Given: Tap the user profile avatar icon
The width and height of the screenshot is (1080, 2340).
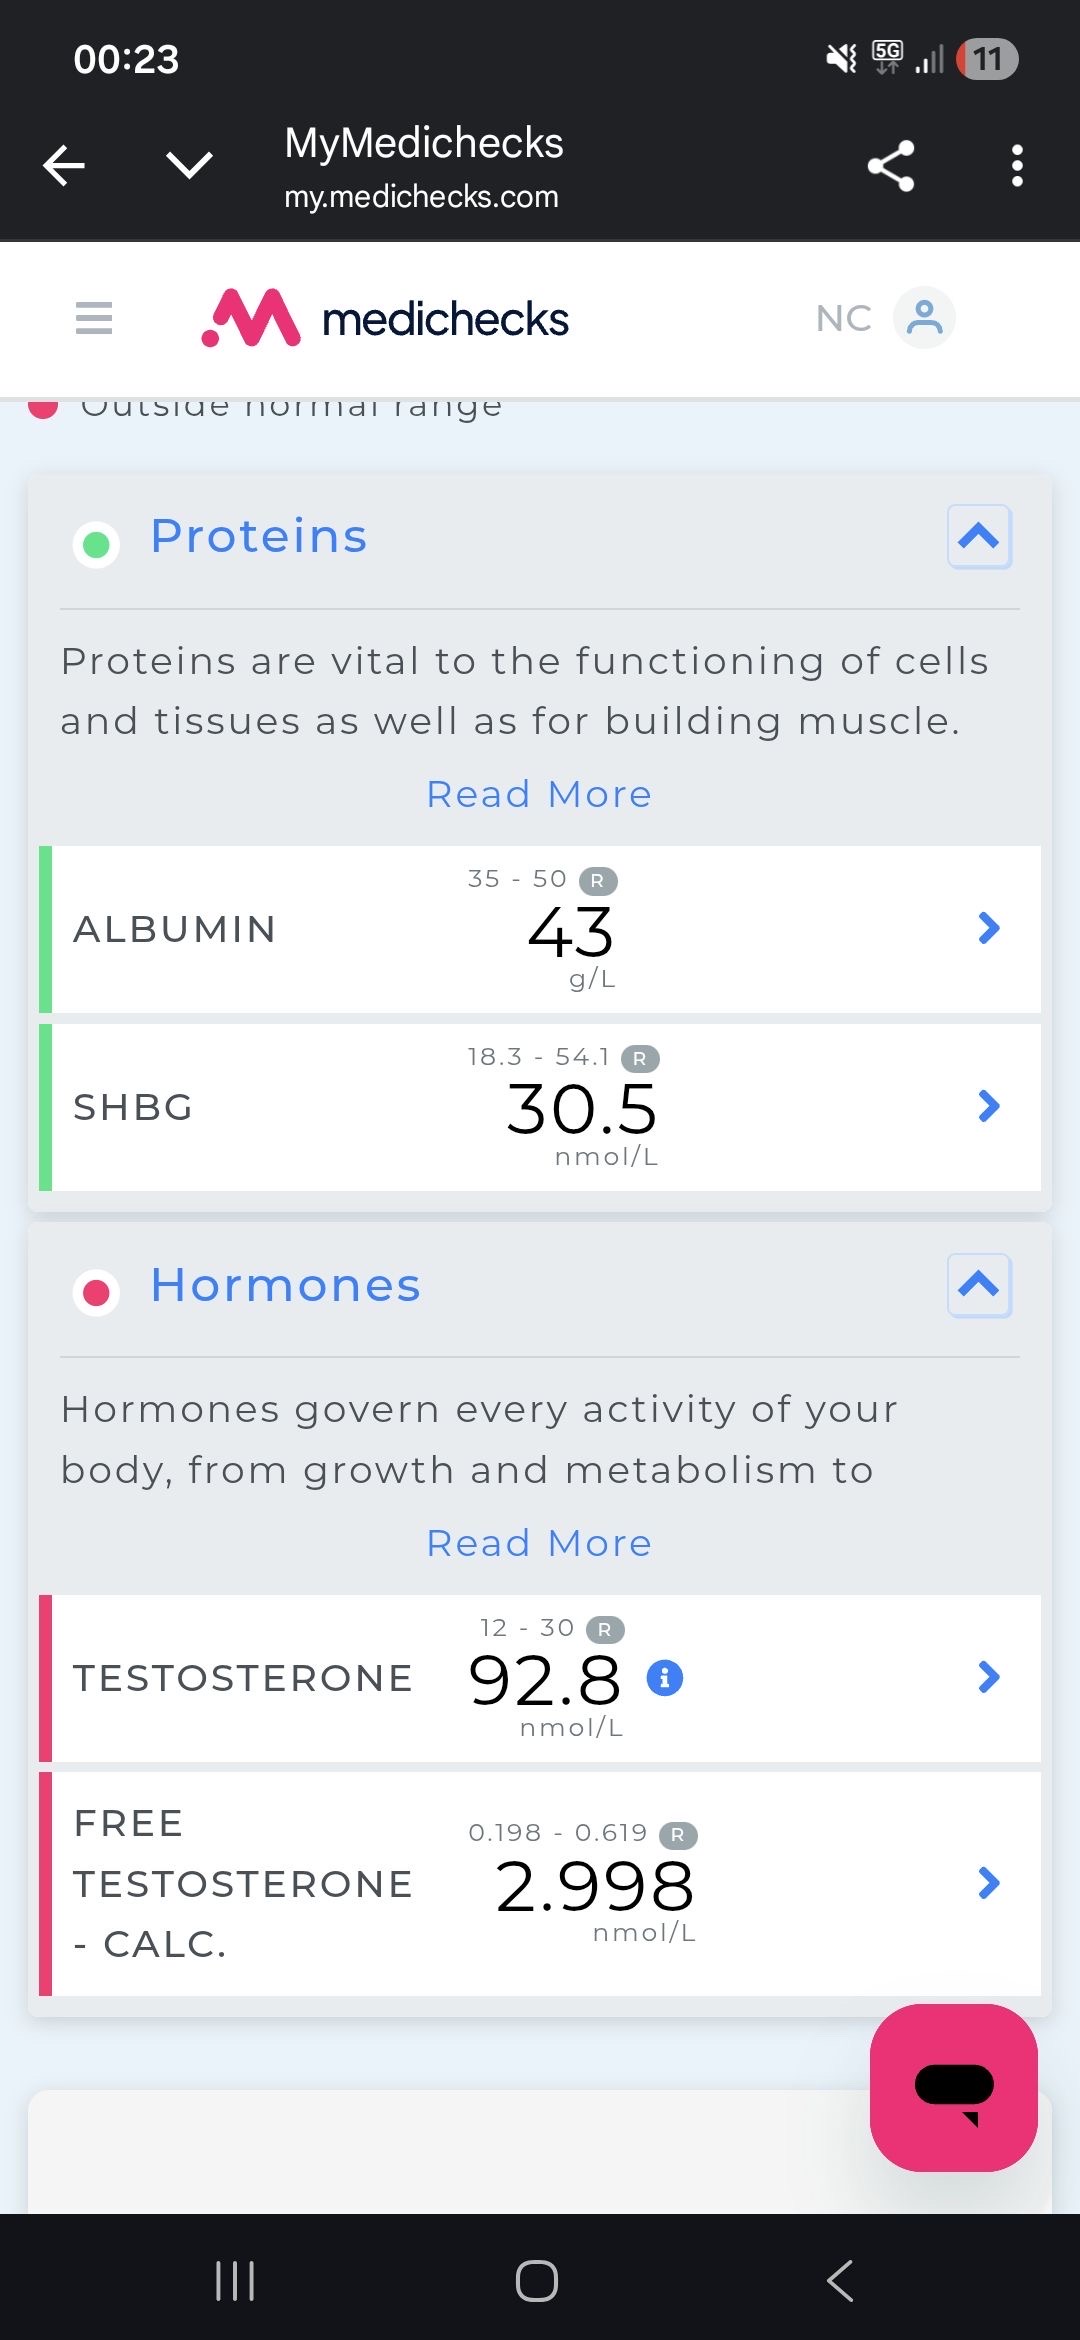Looking at the screenshot, I should [x=924, y=318].
